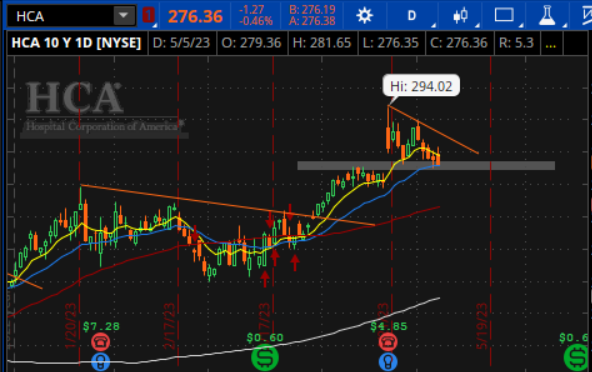The image size is (592, 372).
Task: Click the red phone icon under $4.85
Action: [388, 342]
